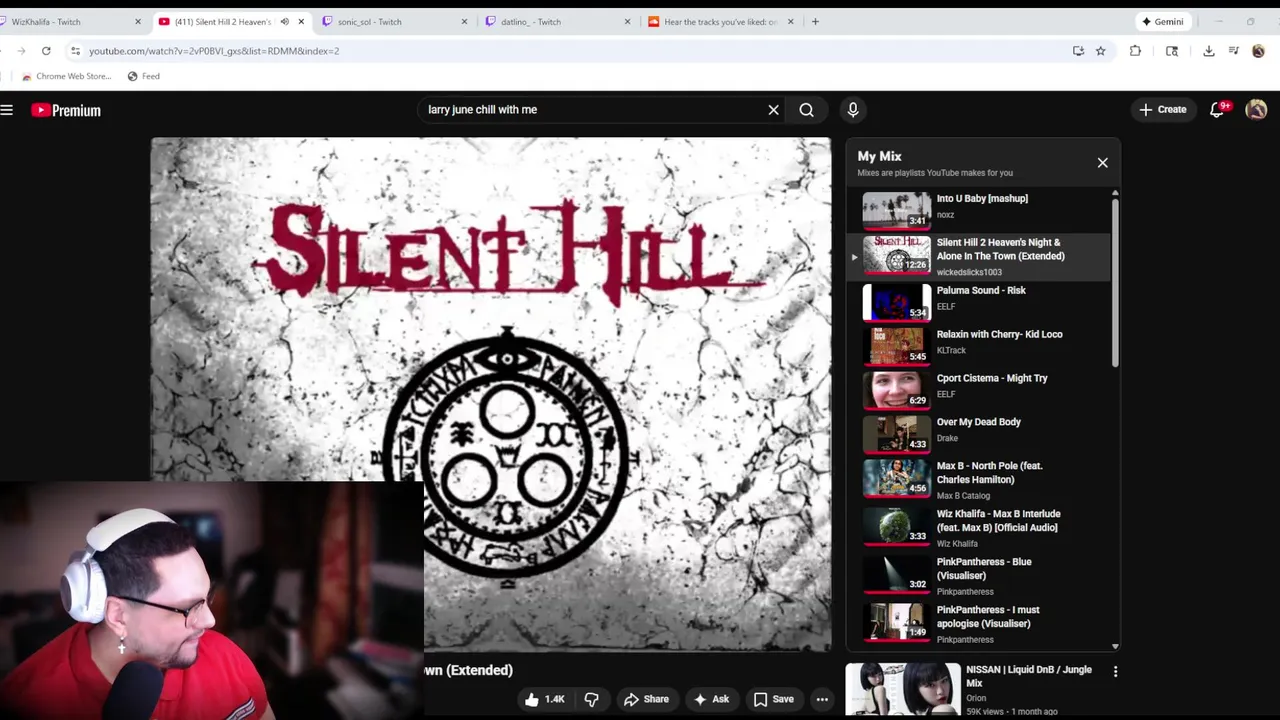Play PinkPantheress - I must apologise
Image resolution: width=1280 pixels, height=720 pixels.
(x=980, y=623)
